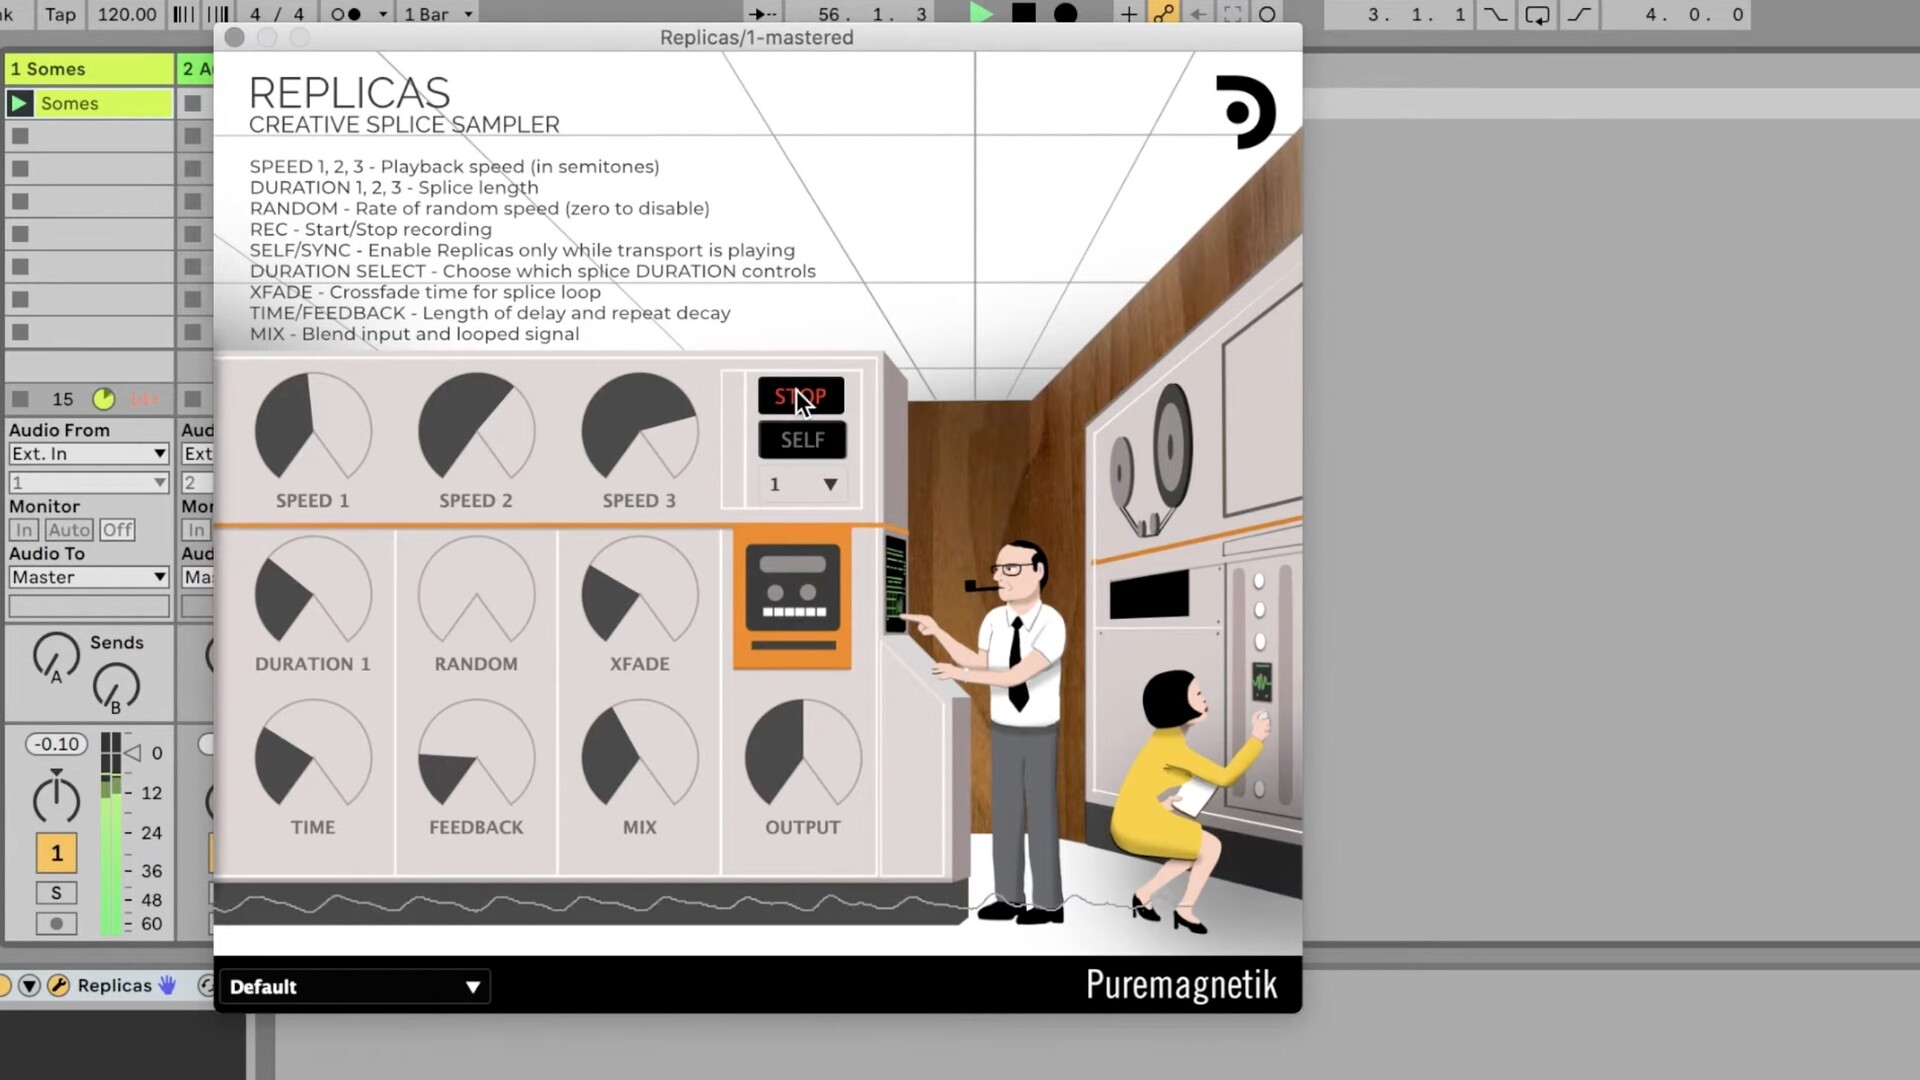Click the session record circle icon

1267,14
